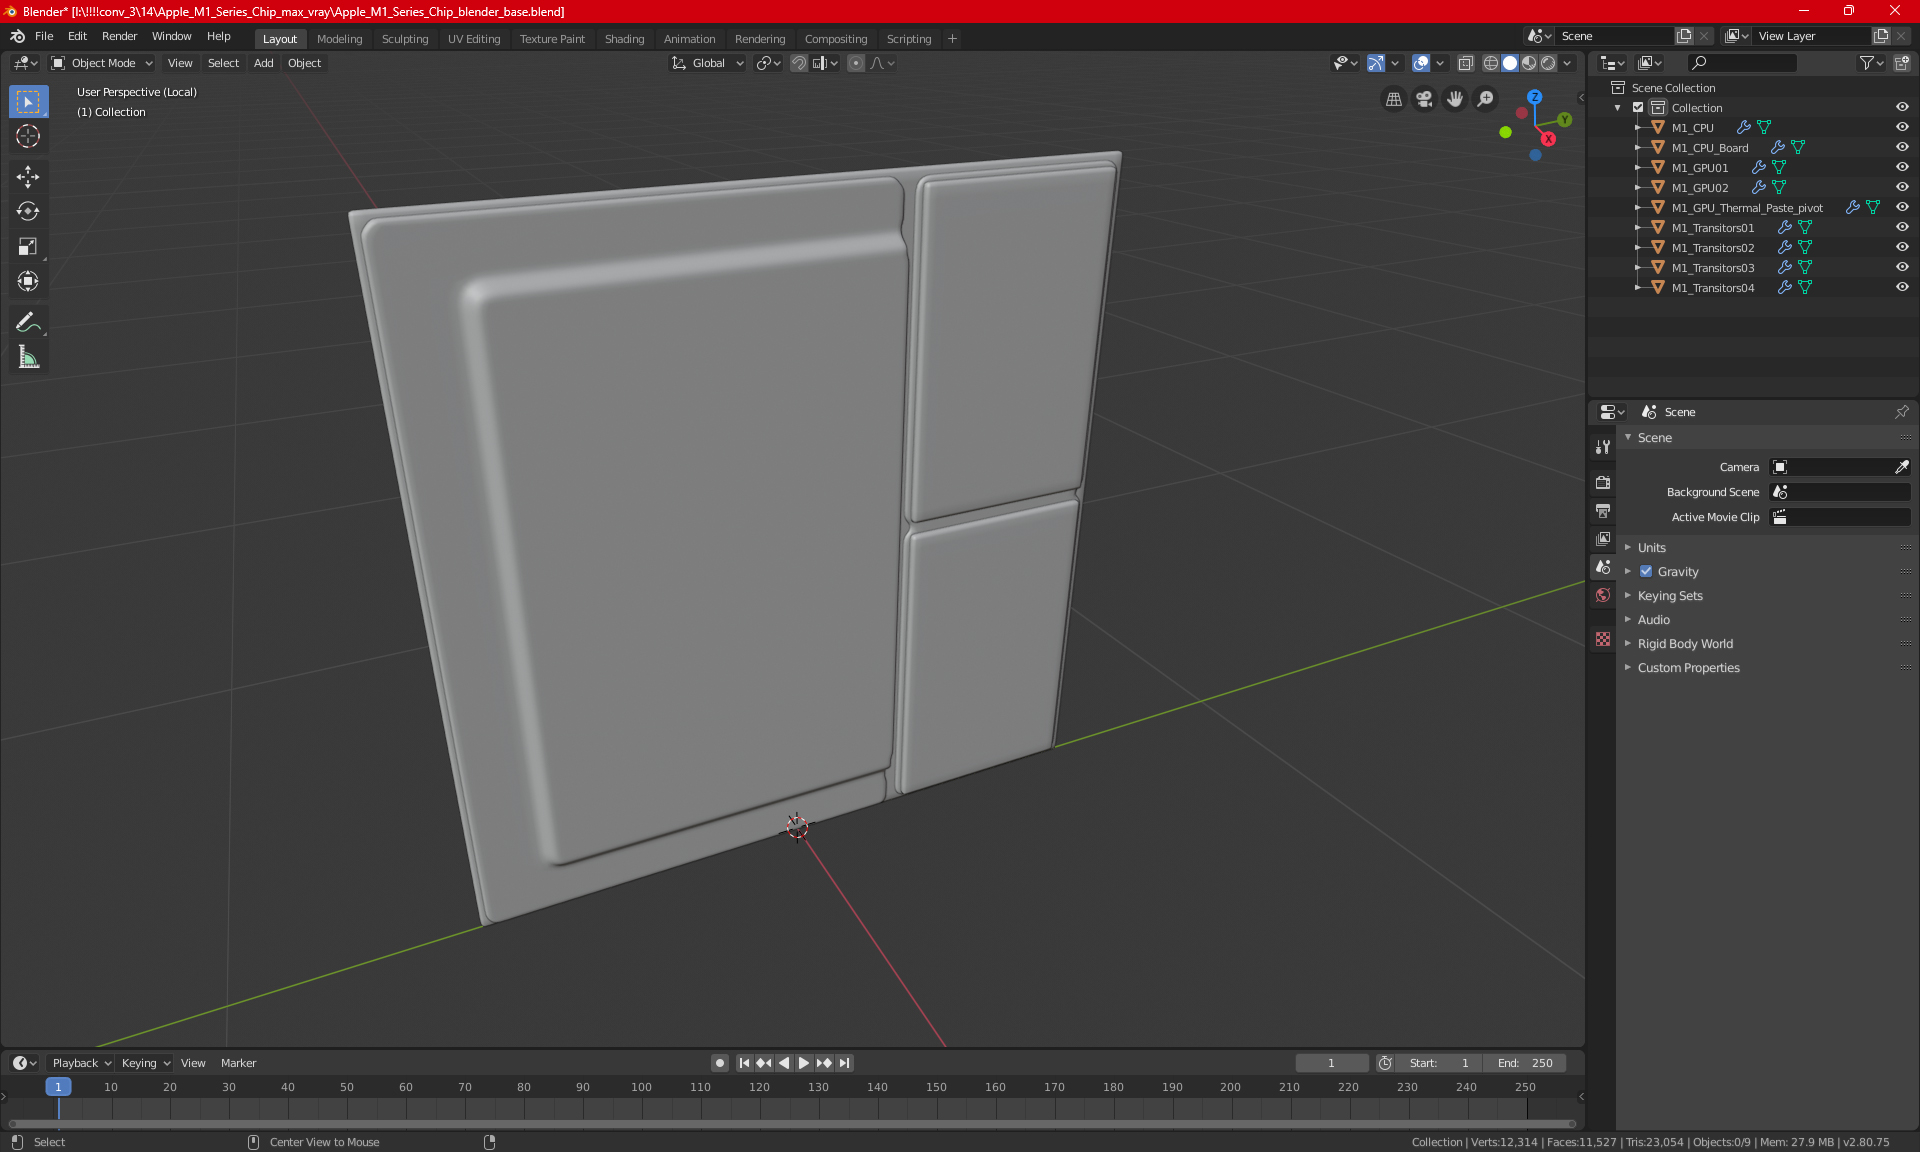The image size is (1920, 1152).
Task: Toggle visibility of M1_GPU01
Action: 1902,167
